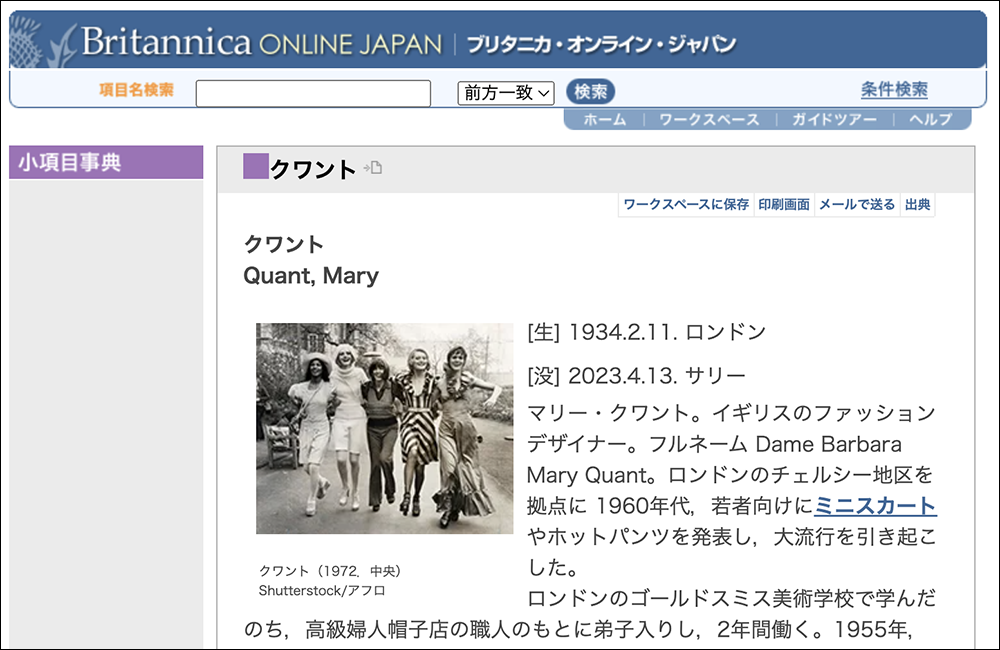This screenshot has width=1000, height=650.
Task: Open the 印刷画面 print view
Action: click(x=784, y=205)
